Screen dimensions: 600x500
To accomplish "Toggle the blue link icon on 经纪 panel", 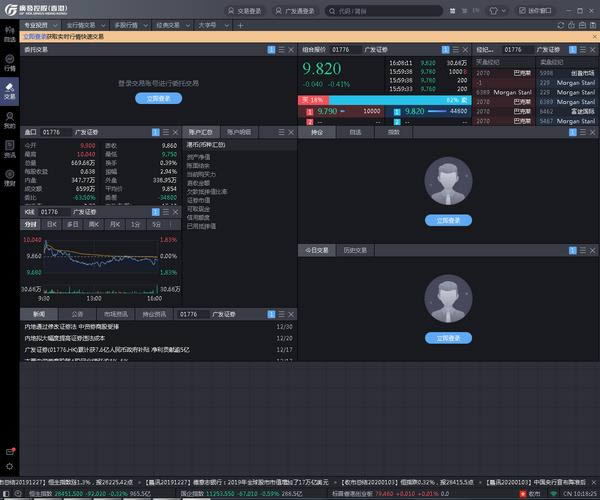I will (572, 50).
